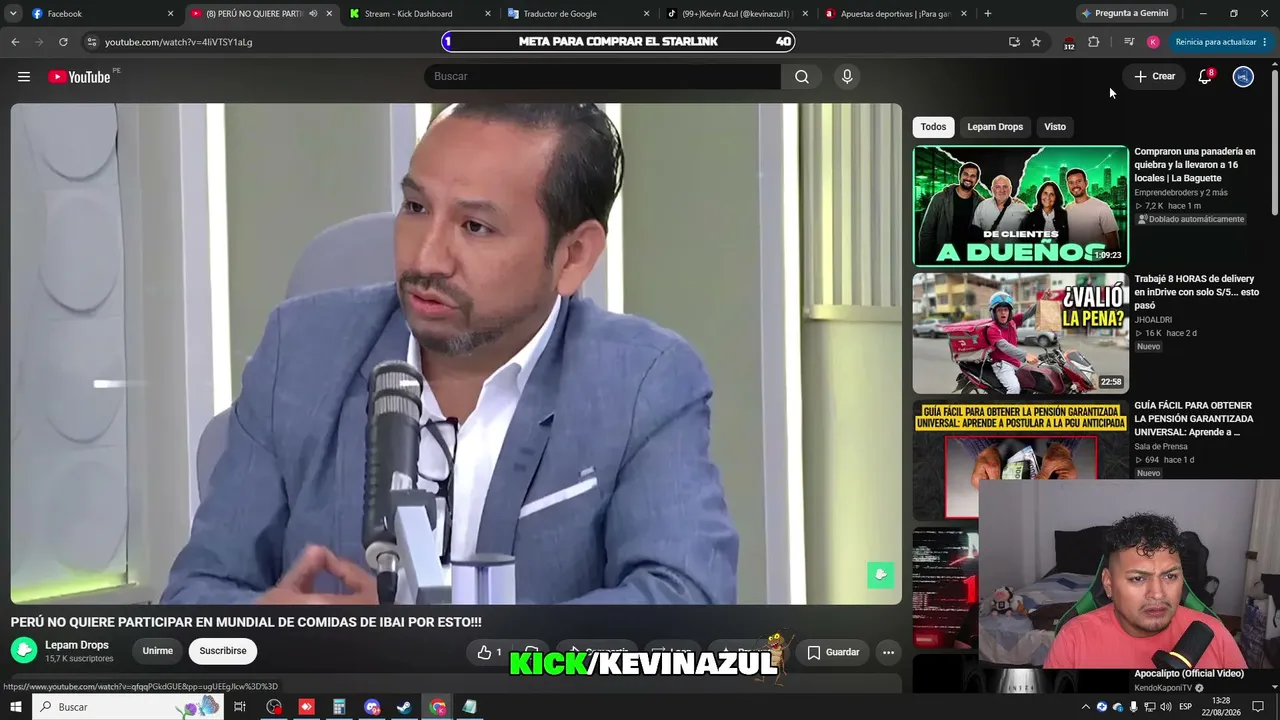Submit search with the magnifier icon
This screenshot has height=720, width=1280.
pyautogui.click(x=802, y=77)
